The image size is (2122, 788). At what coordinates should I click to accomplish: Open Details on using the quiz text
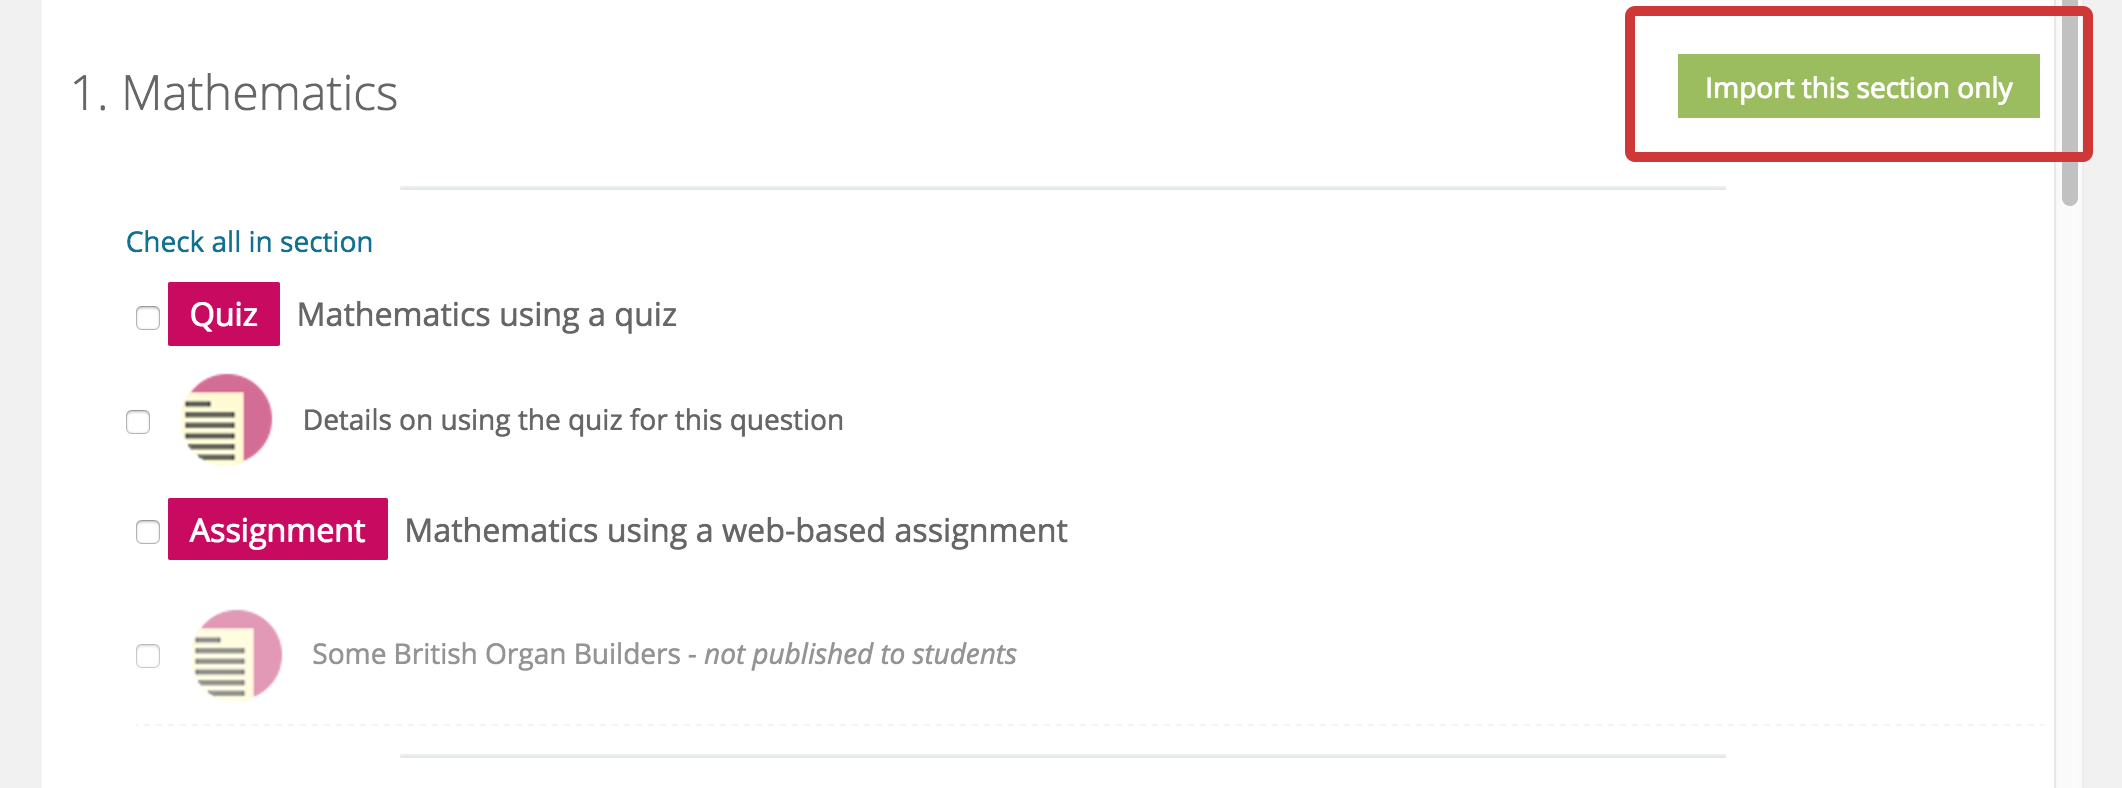click(573, 420)
